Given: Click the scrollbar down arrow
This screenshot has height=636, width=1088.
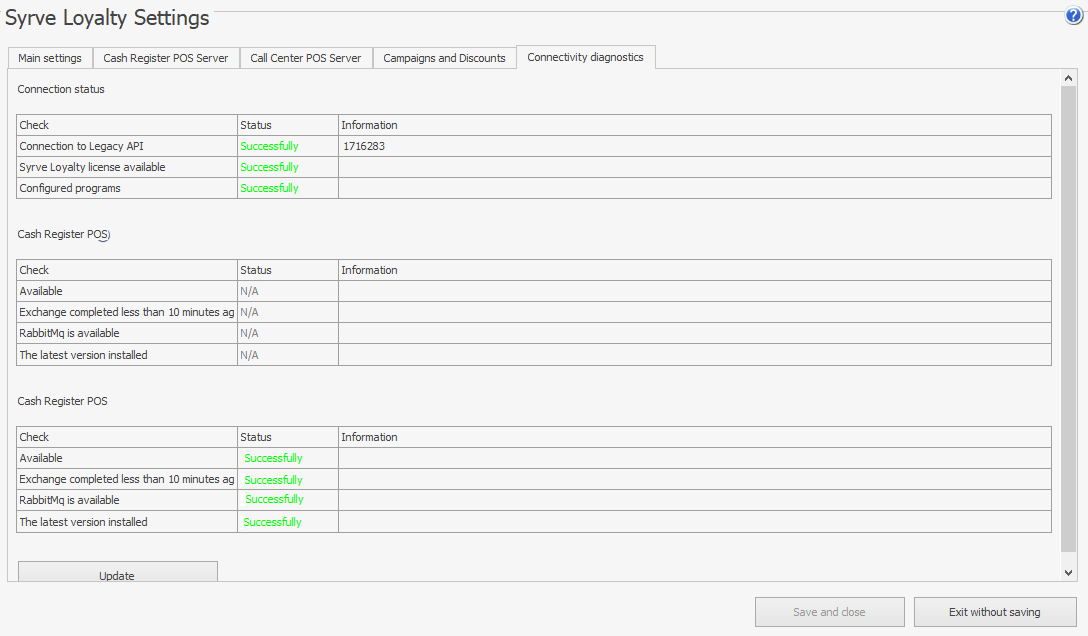Looking at the screenshot, I should 1068,572.
